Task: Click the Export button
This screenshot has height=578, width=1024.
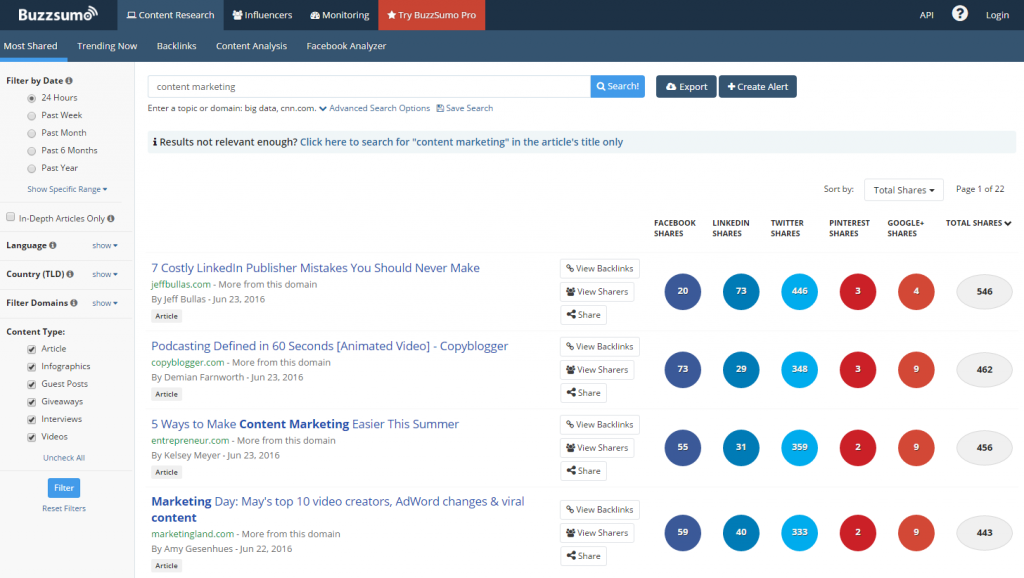Action: pyautogui.click(x=686, y=86)
